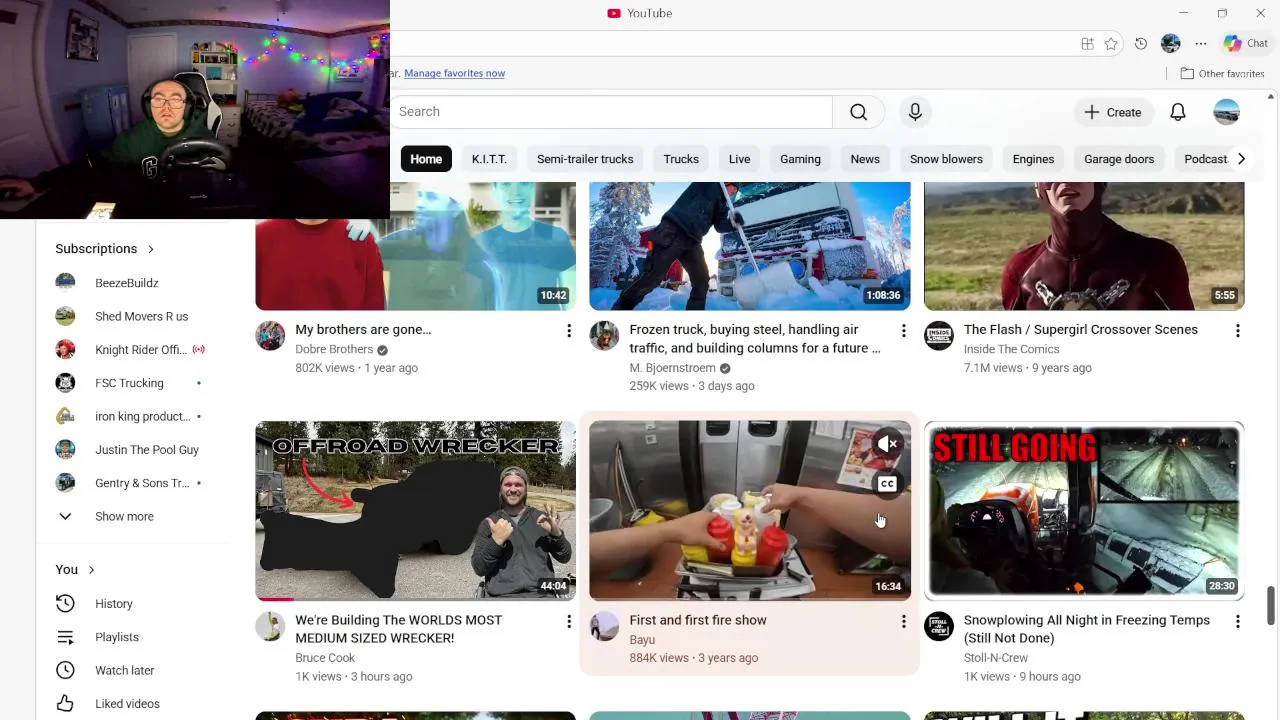
Task: Open Bruce Cook channel avatar
Action: tap(270, 627)
